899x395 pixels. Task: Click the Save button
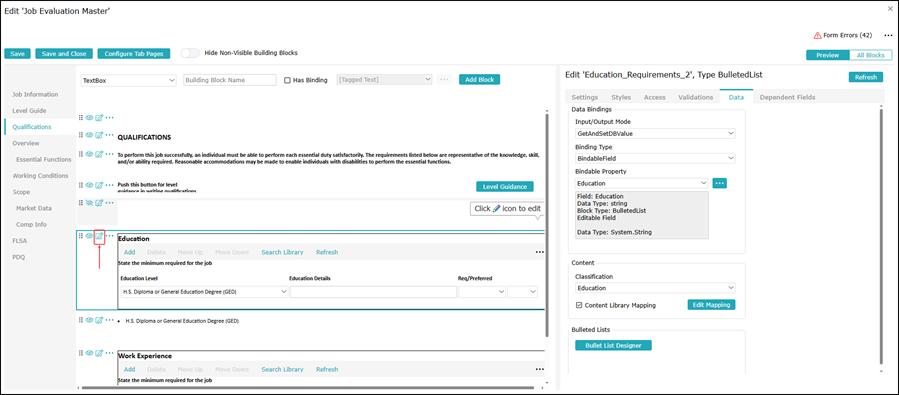tap(17, 53)
